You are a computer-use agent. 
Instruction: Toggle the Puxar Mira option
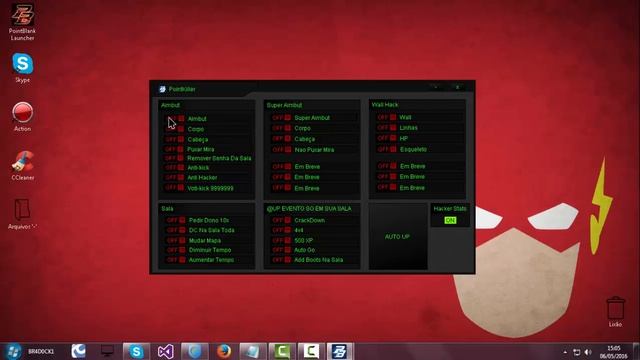(175, 149)
